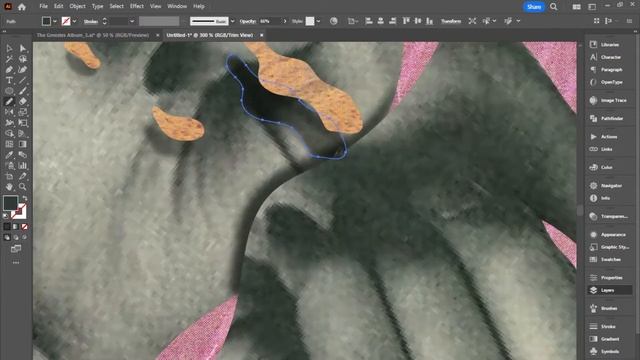Select the Lasso tool
The image size is (640, 360).
(x=23, y=59)
